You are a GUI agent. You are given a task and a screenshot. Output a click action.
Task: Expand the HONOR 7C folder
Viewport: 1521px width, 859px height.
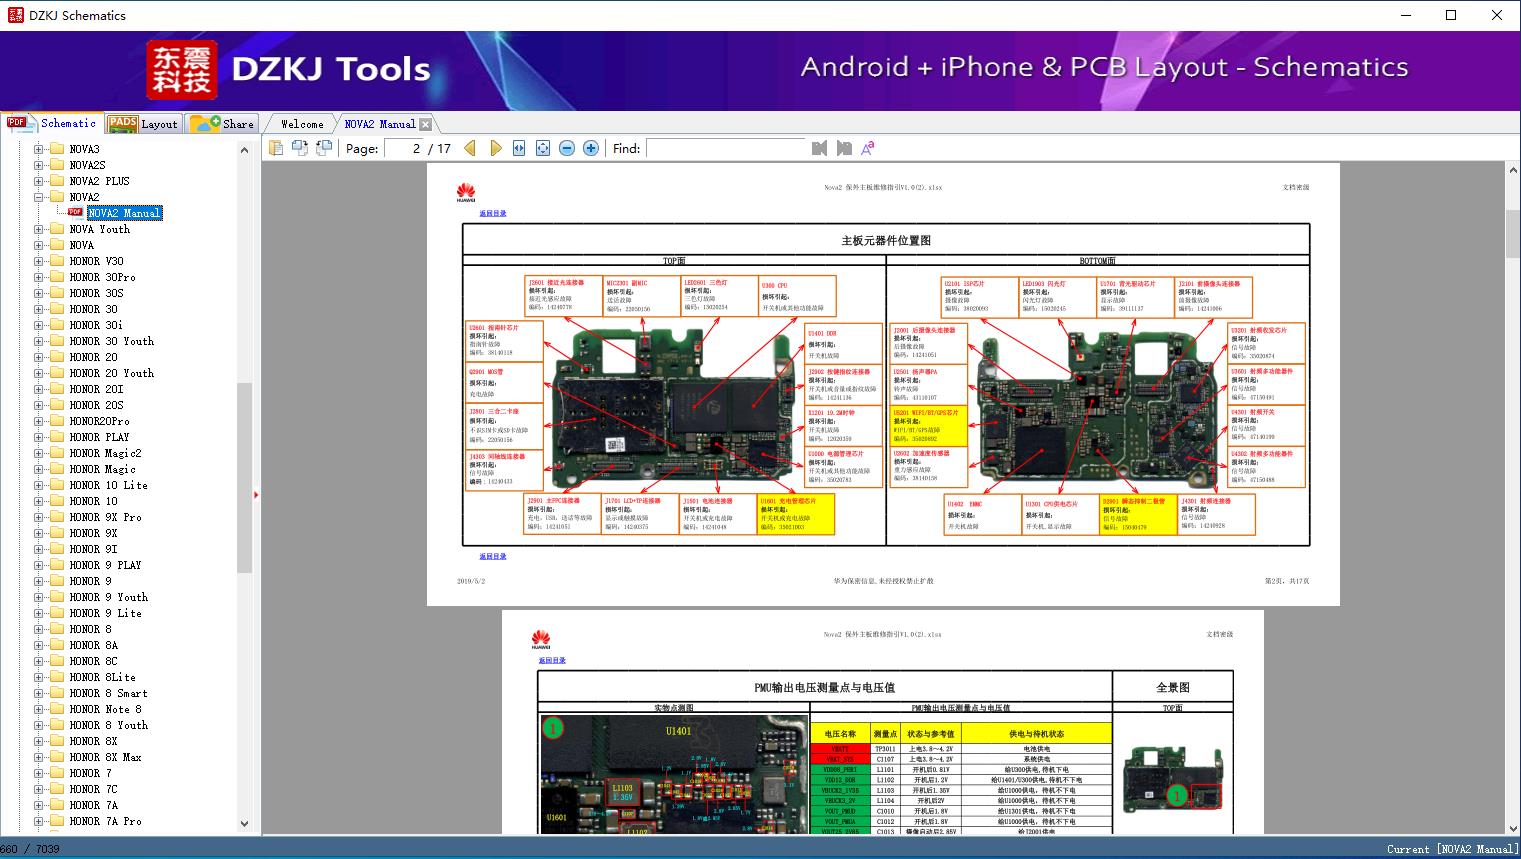point(39,789)
